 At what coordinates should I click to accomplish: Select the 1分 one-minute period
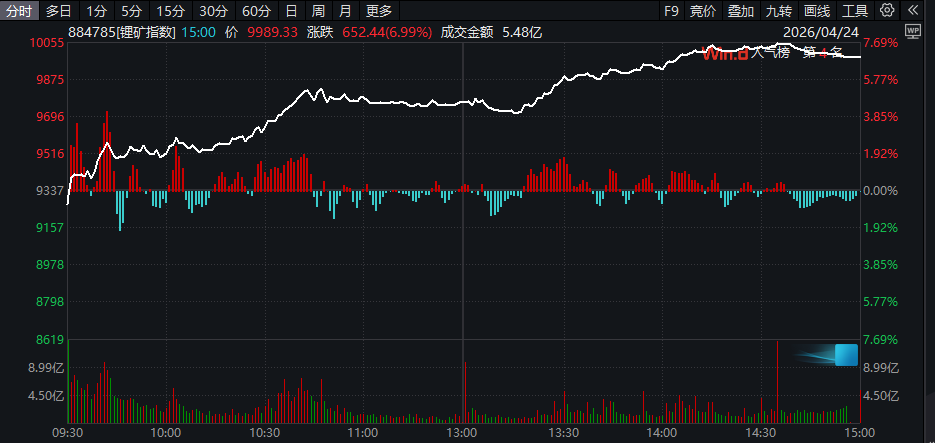click(95, 11)
